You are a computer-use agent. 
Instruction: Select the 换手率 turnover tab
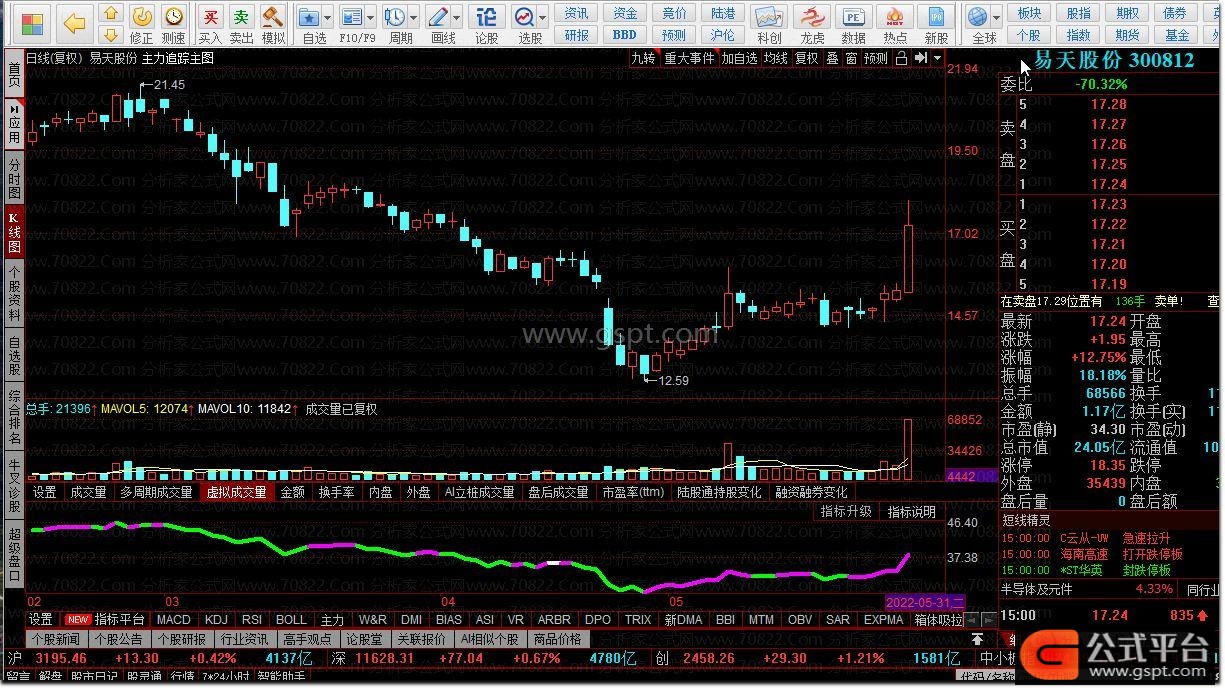(x=337, y=492)
